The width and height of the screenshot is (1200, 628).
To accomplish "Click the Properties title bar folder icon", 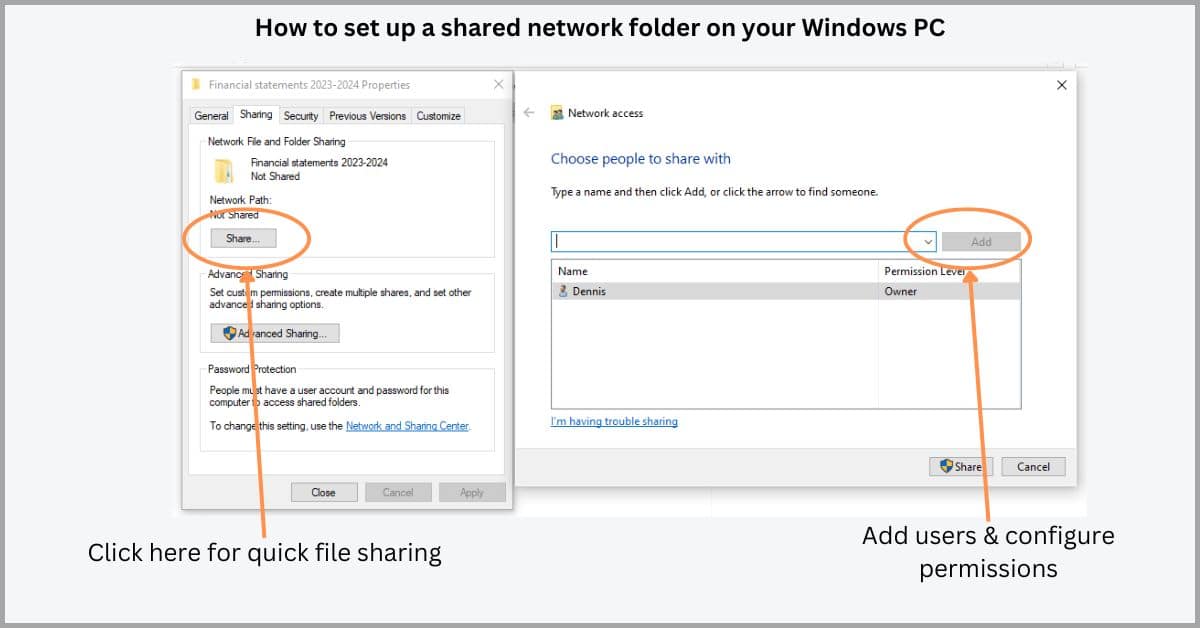I will (196, 85).
